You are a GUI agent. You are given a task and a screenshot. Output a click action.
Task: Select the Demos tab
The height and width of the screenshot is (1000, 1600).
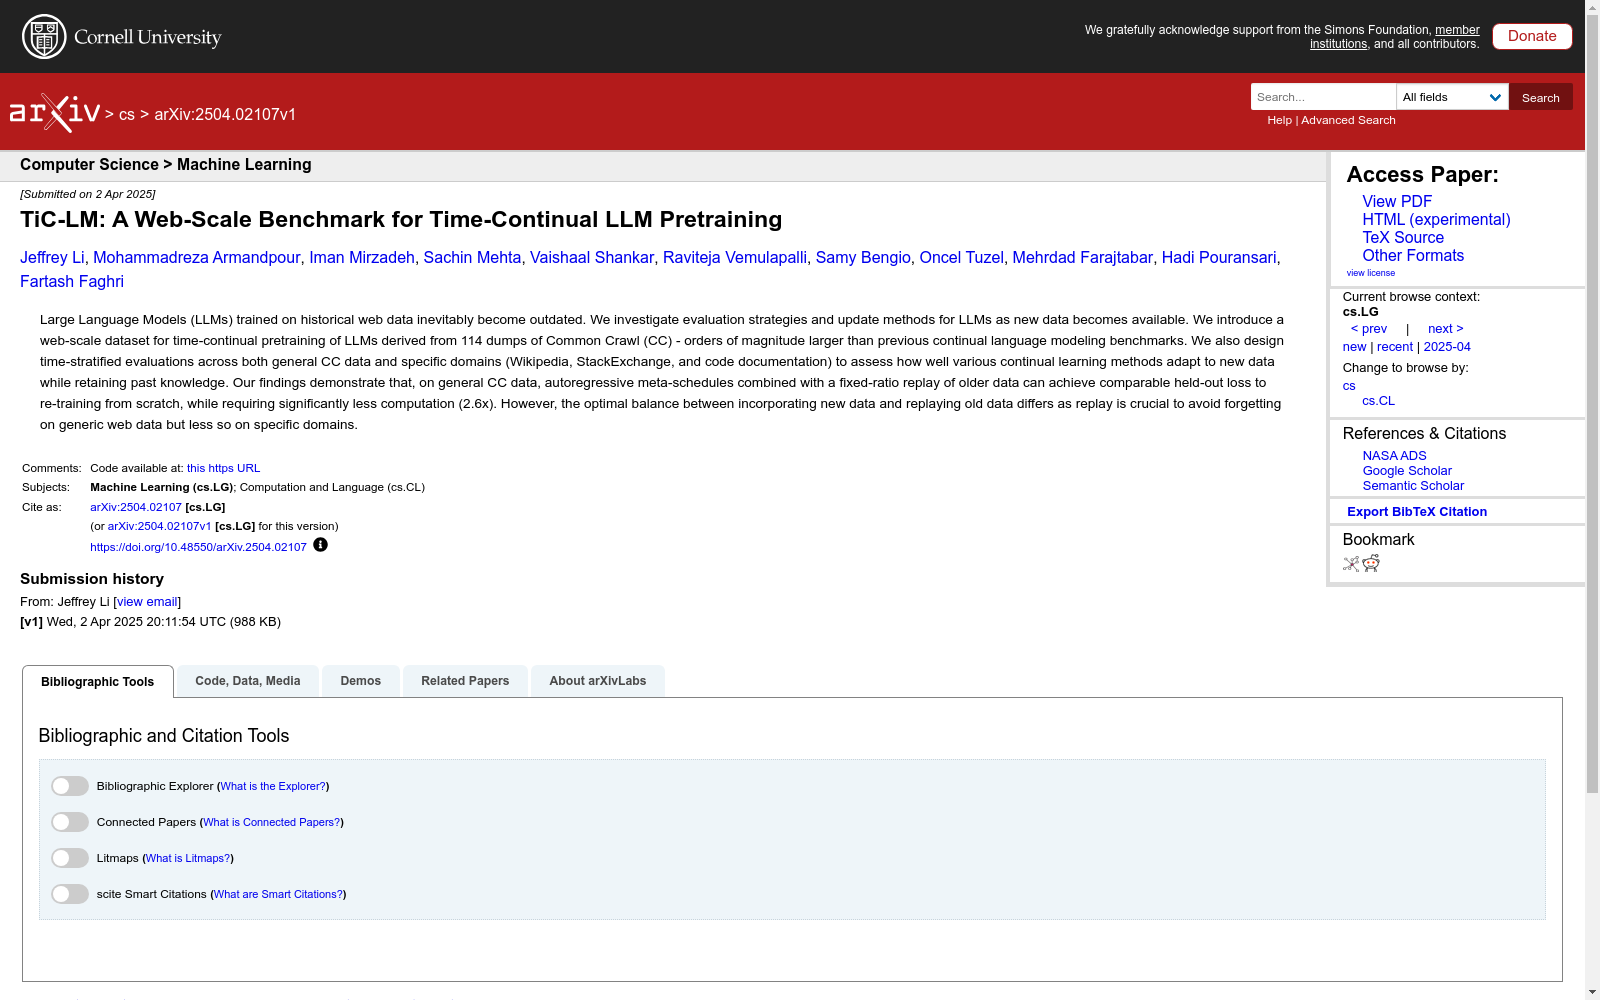(x=361, y=681)
